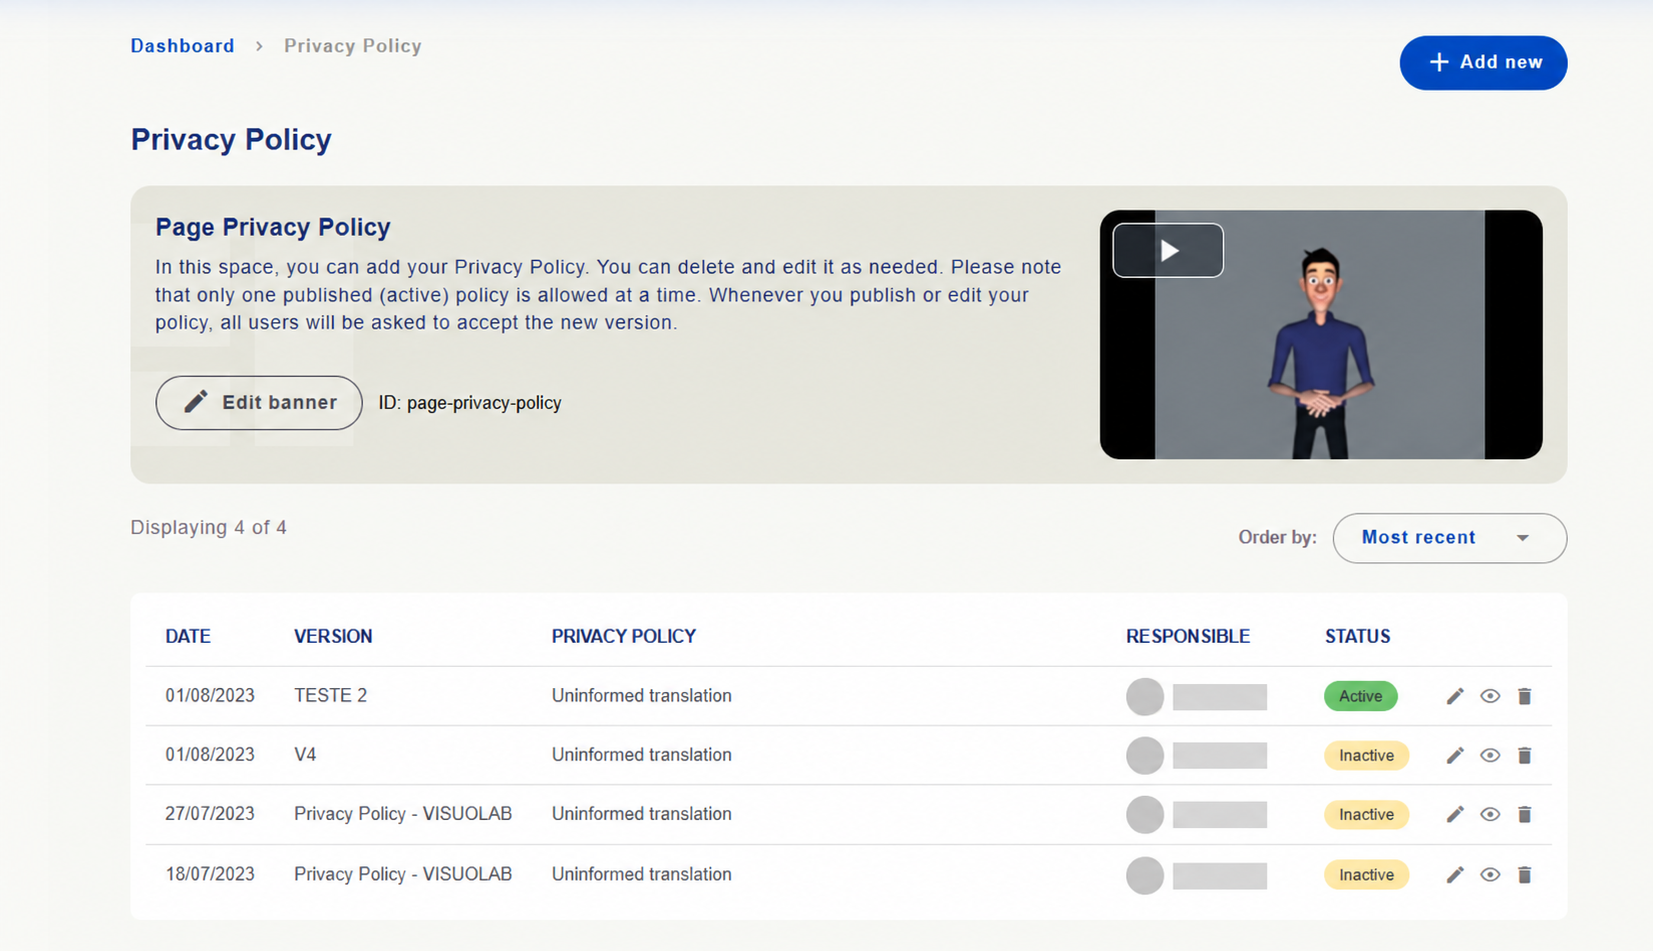Click the sign language avatar thumbnail
This screenshot has width=1653, height=951.
pyautogui.click(x=1321, y=335)
